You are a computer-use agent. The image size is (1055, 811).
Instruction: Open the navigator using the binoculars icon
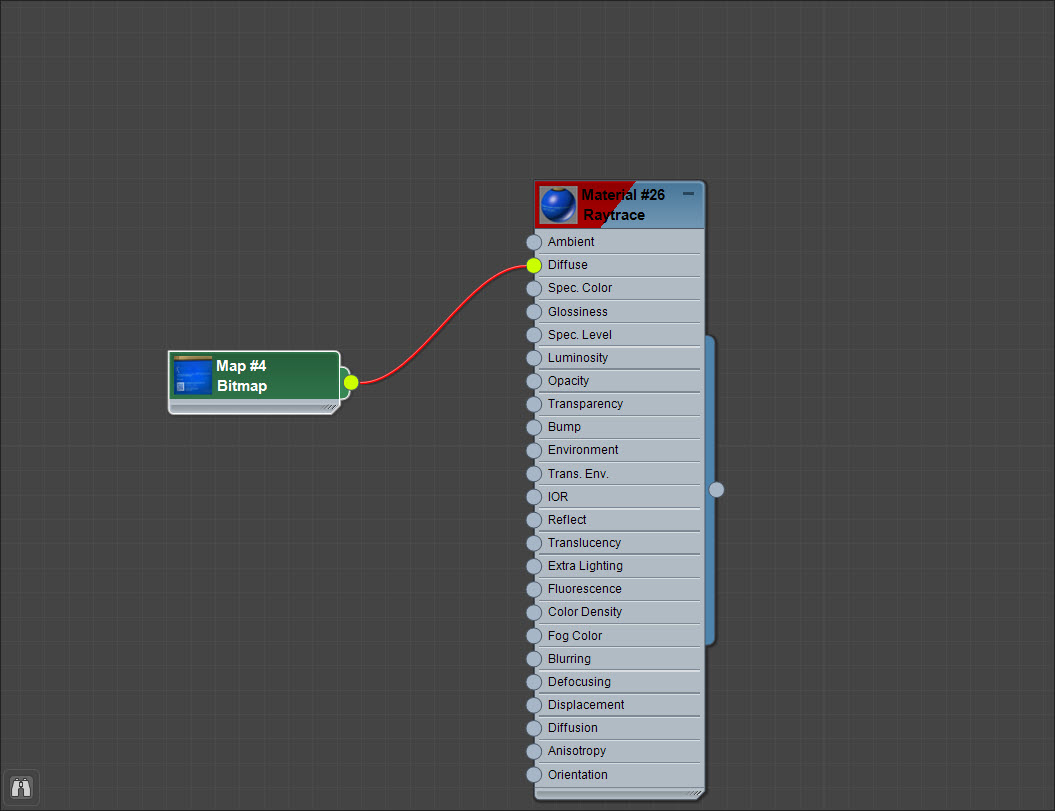pos(21,788)
